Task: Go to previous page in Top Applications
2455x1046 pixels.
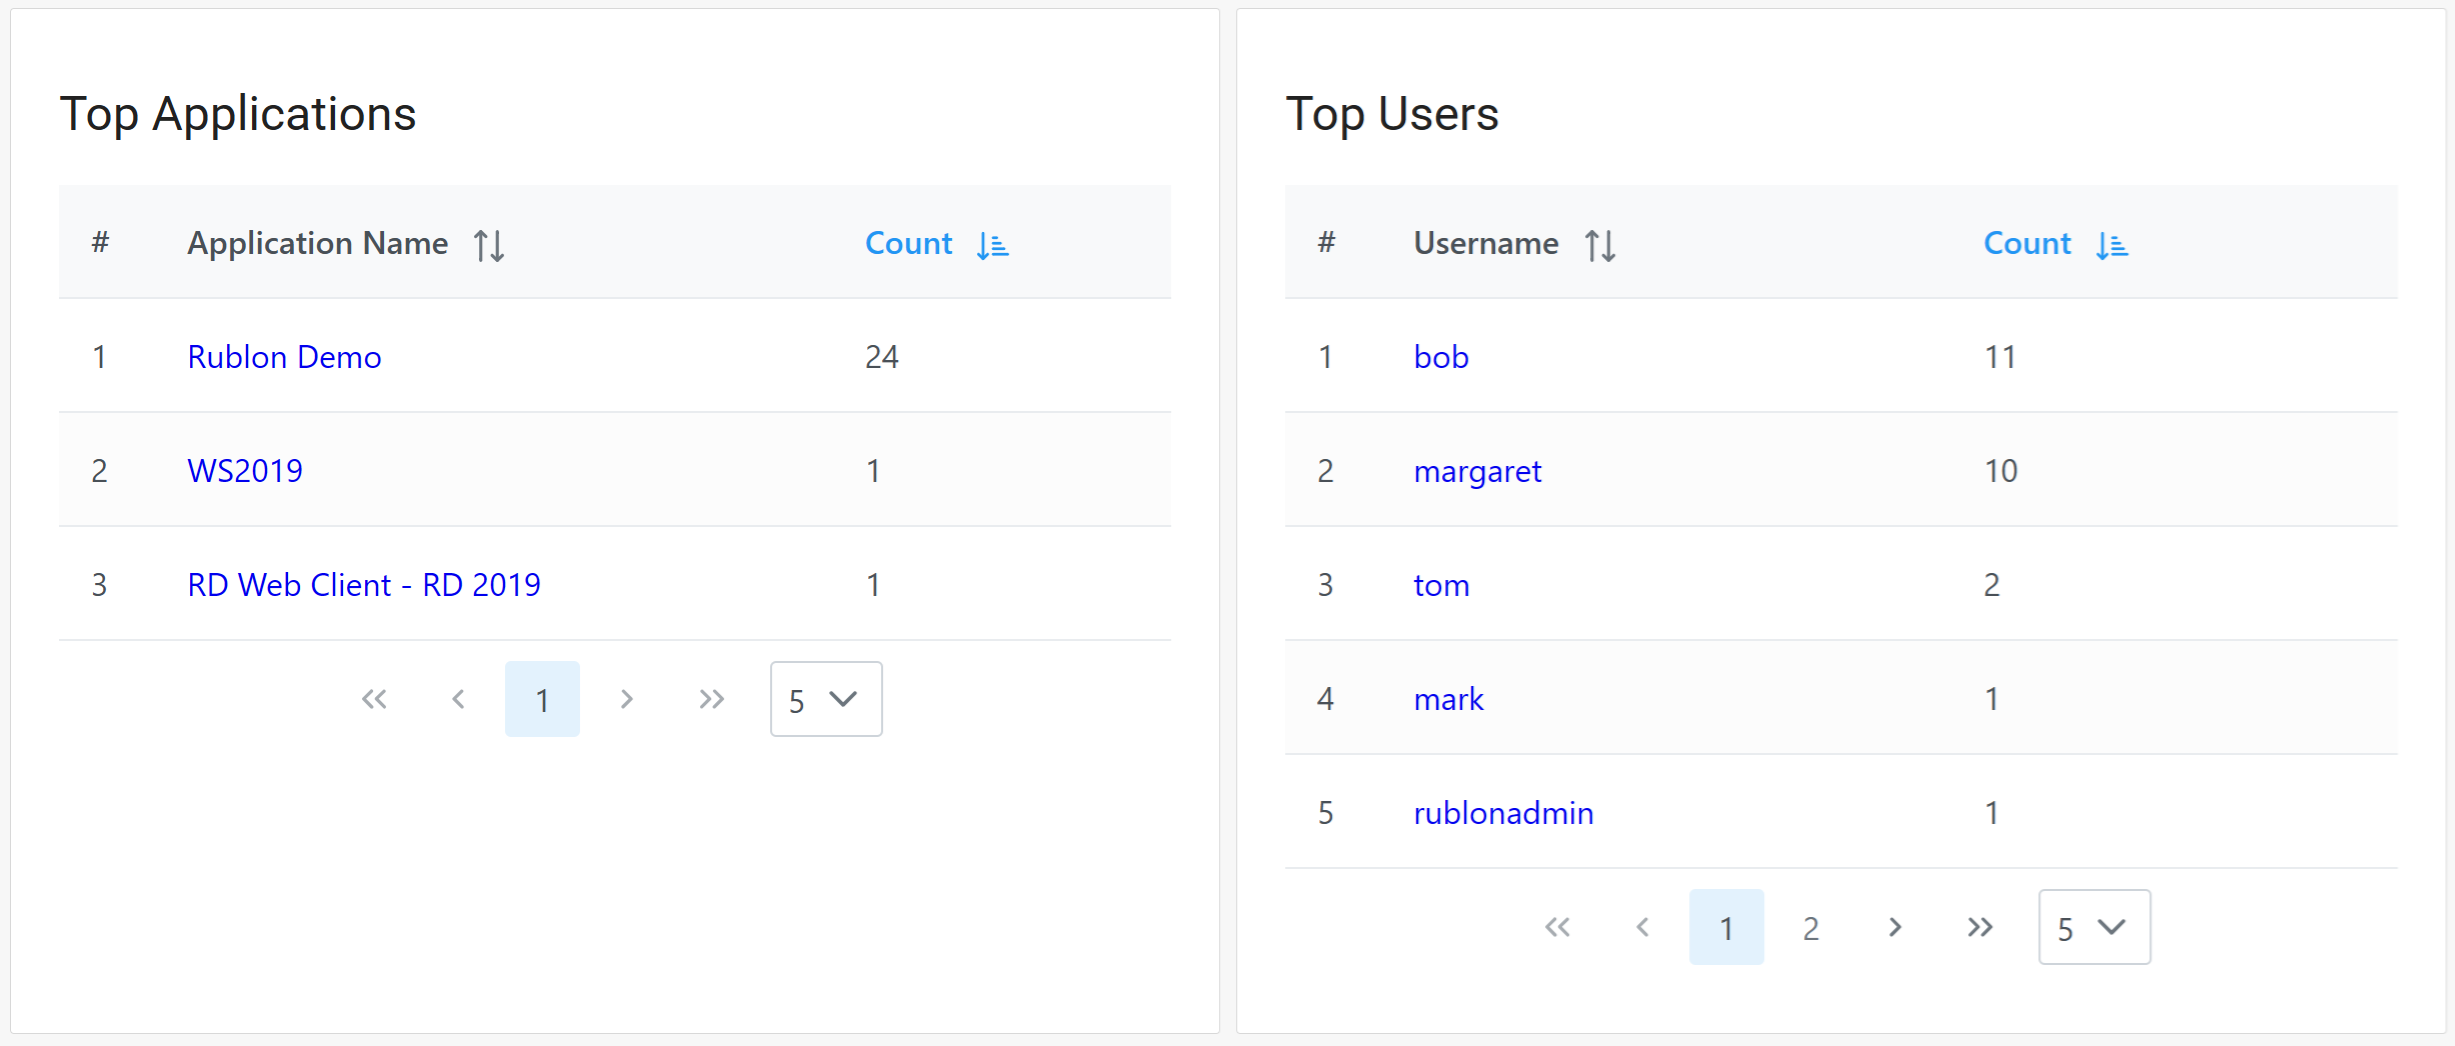Action: click(458, 699)
